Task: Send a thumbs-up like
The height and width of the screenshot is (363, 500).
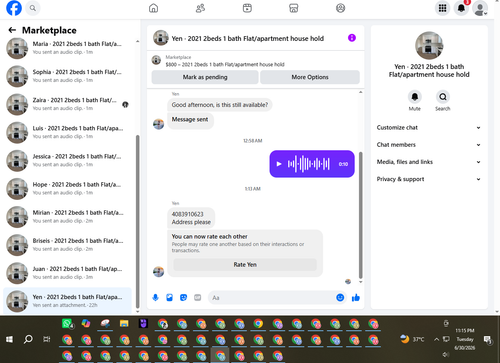Action: click(x=356, y=297)
